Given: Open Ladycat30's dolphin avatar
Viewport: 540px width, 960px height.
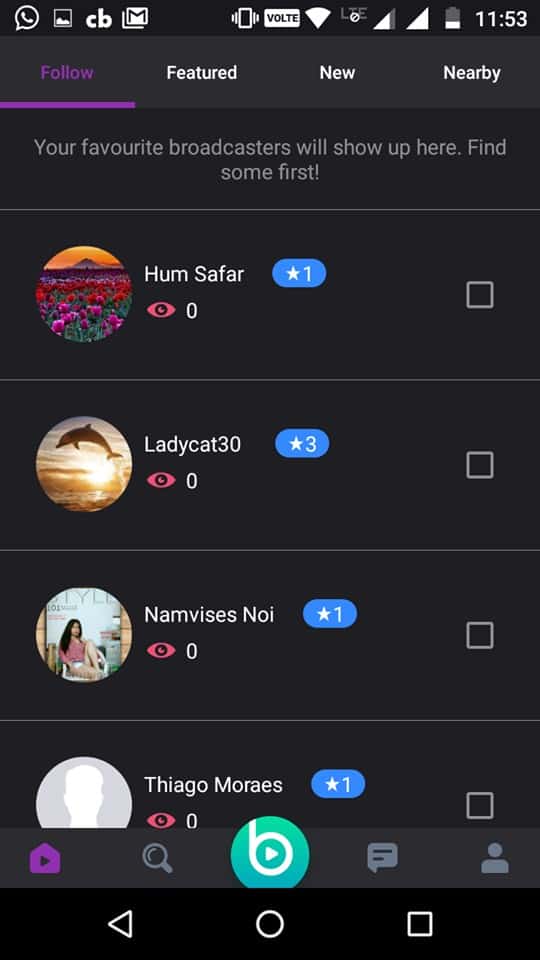Looking at the screenshot, I should 84,464.
